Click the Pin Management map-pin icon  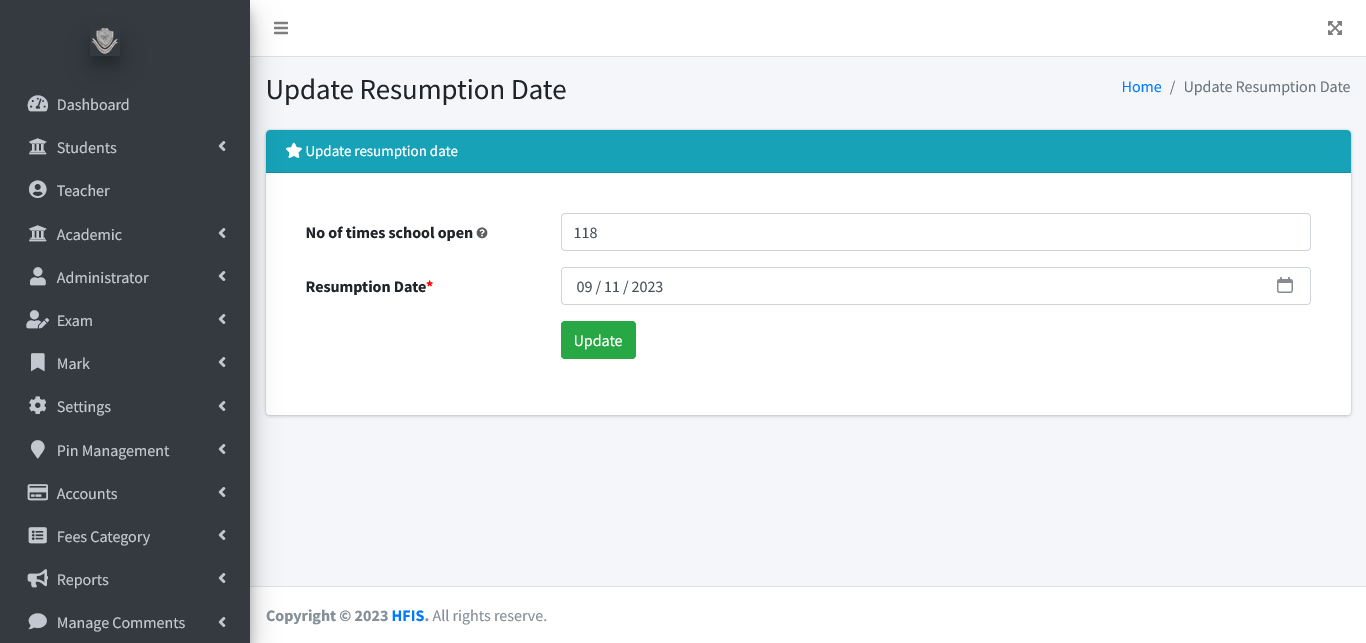click(38, 450)
